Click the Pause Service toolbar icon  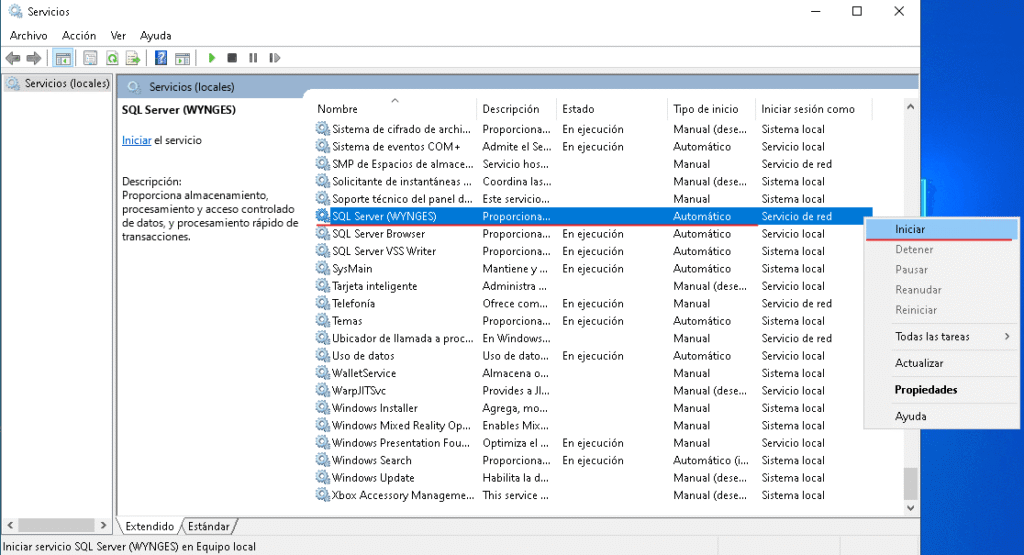click(252, 59)
